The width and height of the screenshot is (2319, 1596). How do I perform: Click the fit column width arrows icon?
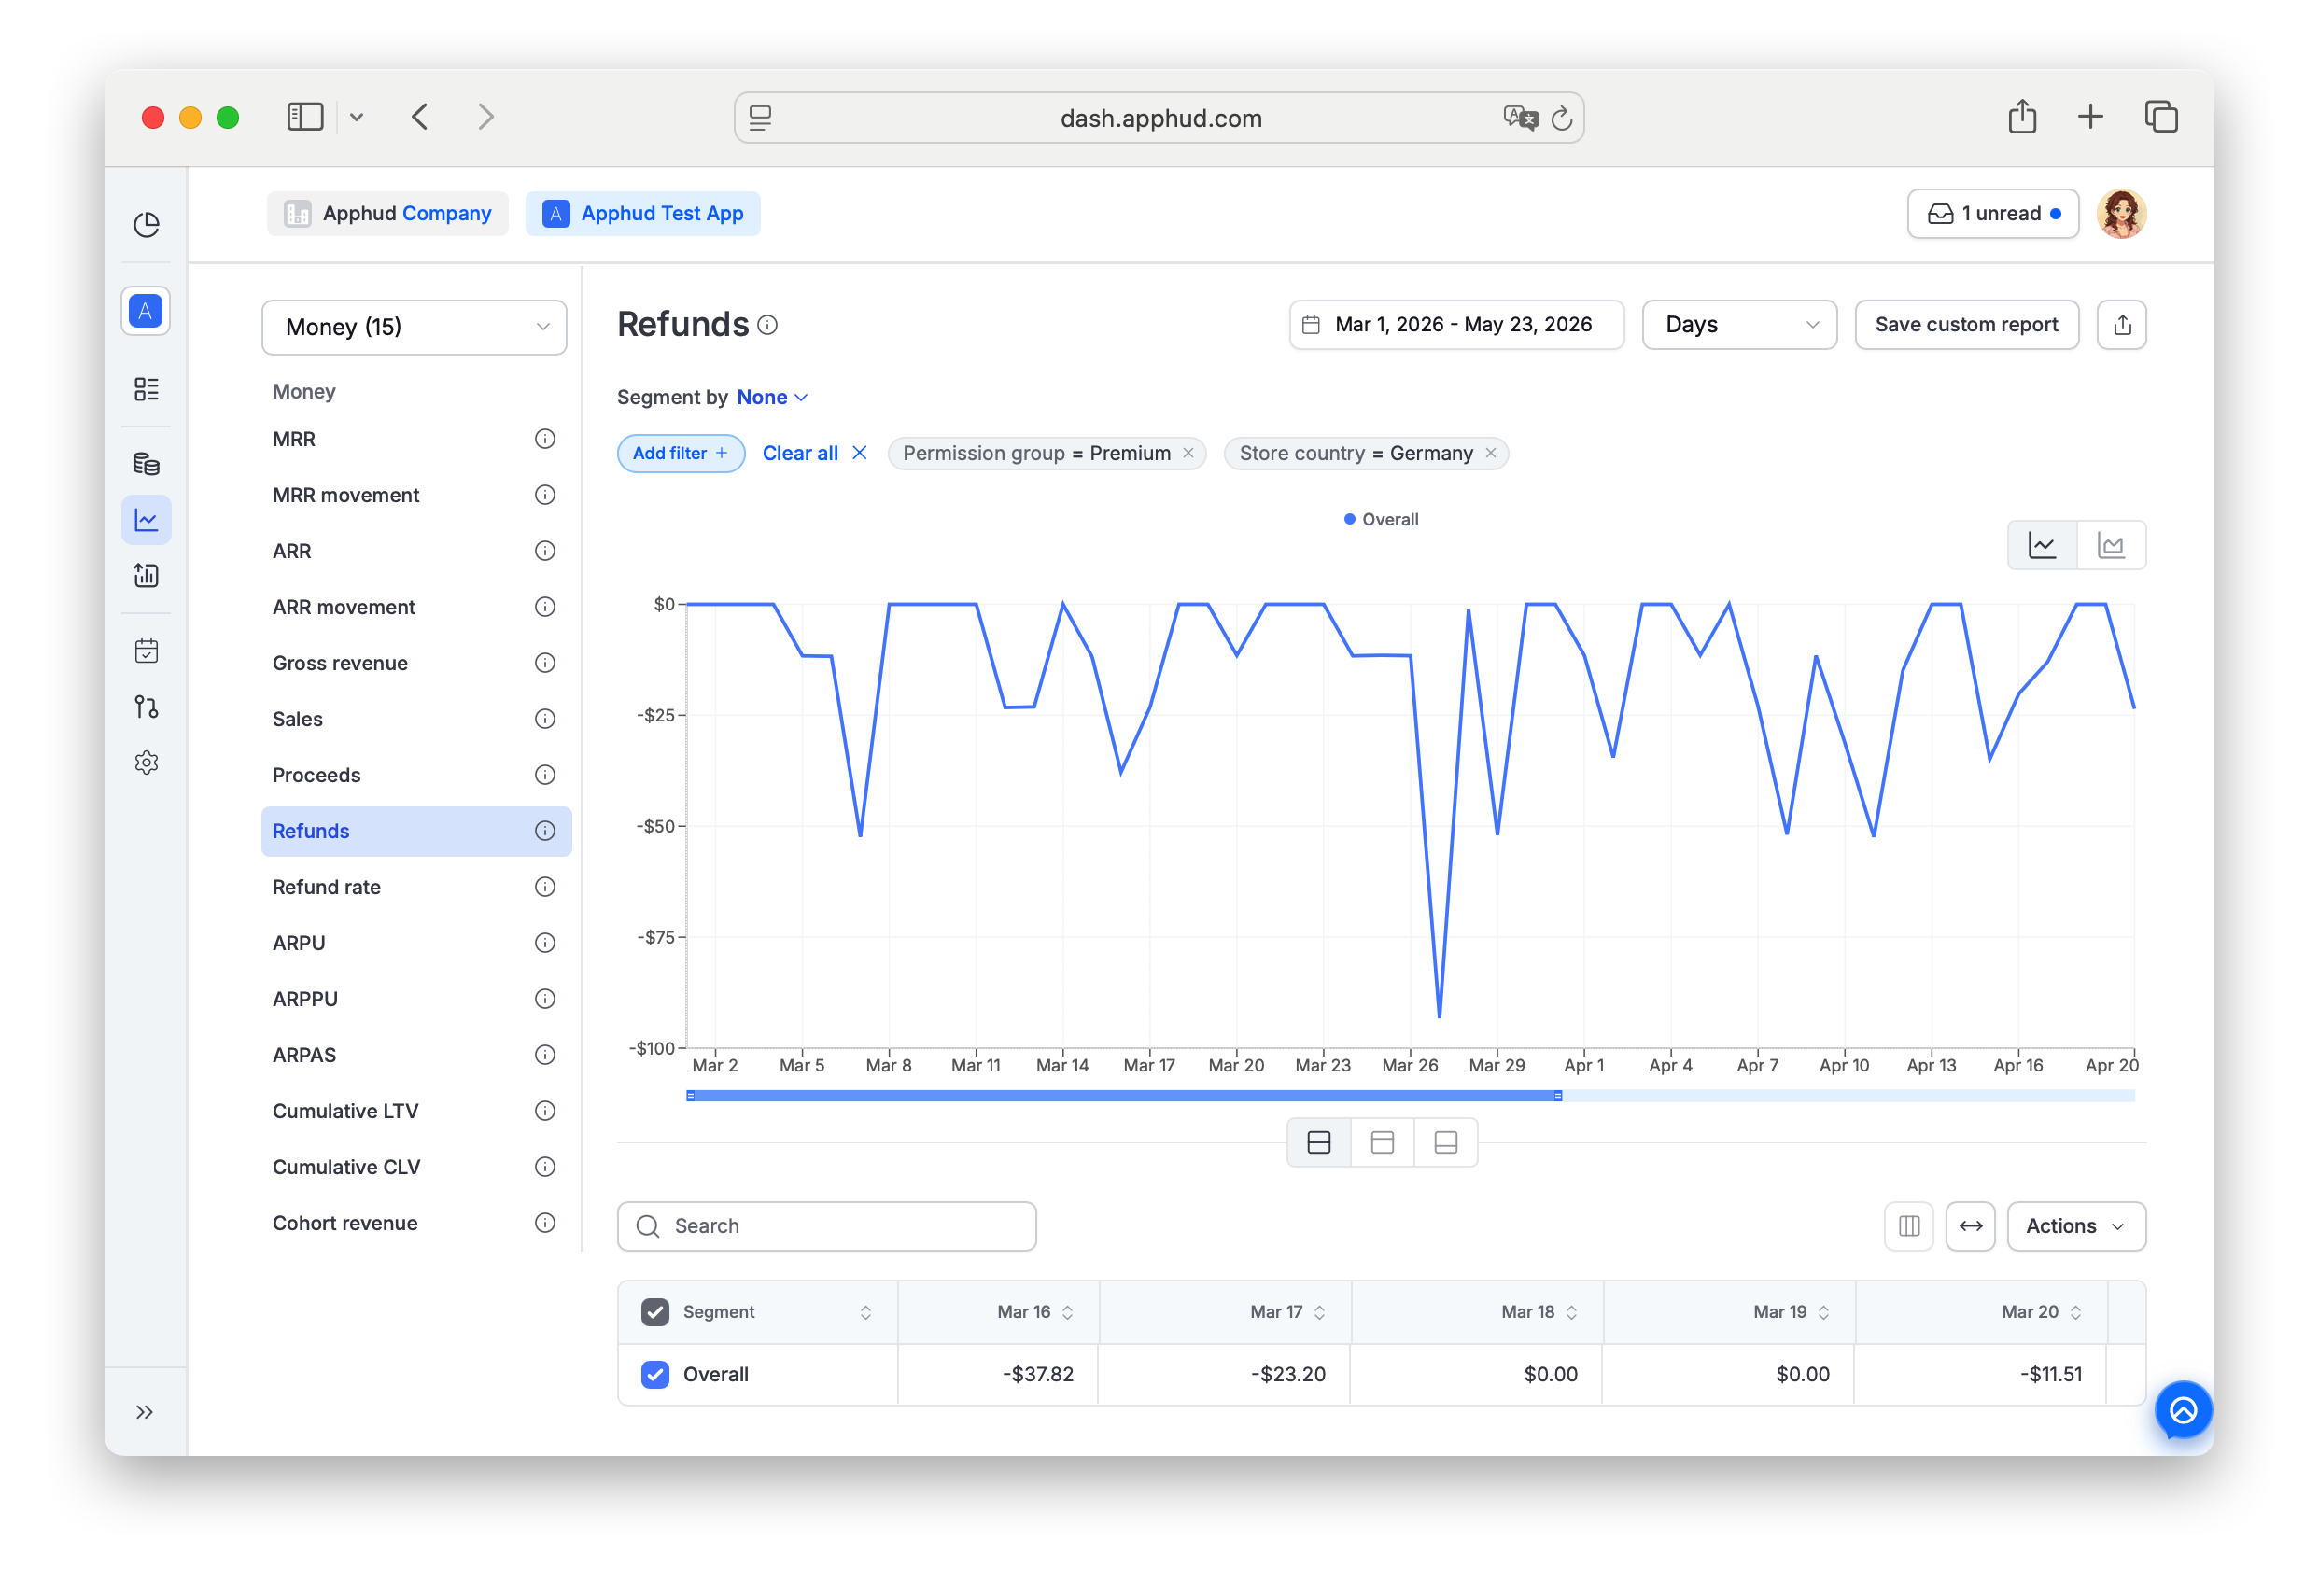click(1970, 1226)
